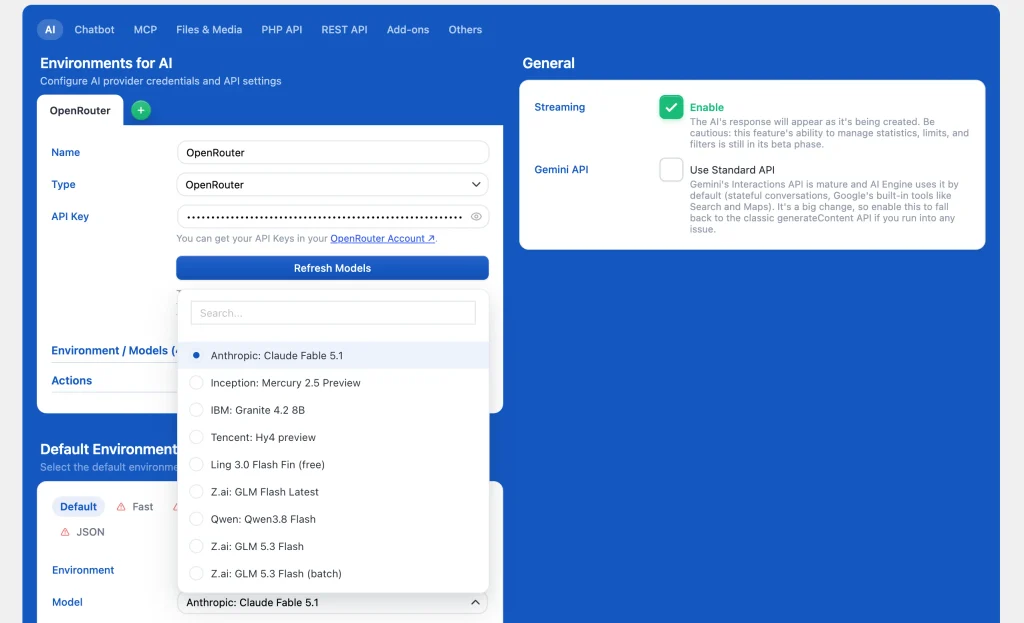Viewport: 1024px width, 623px height.
Task: Click the Refresh Models button
Action: [x=332, y=268]
